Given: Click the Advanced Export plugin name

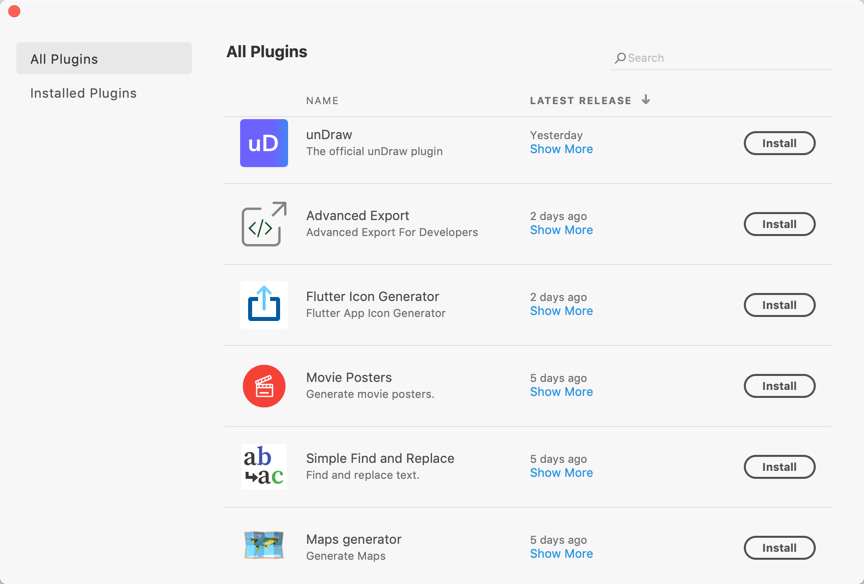Looking at the screenshot, I should [358, 216].
